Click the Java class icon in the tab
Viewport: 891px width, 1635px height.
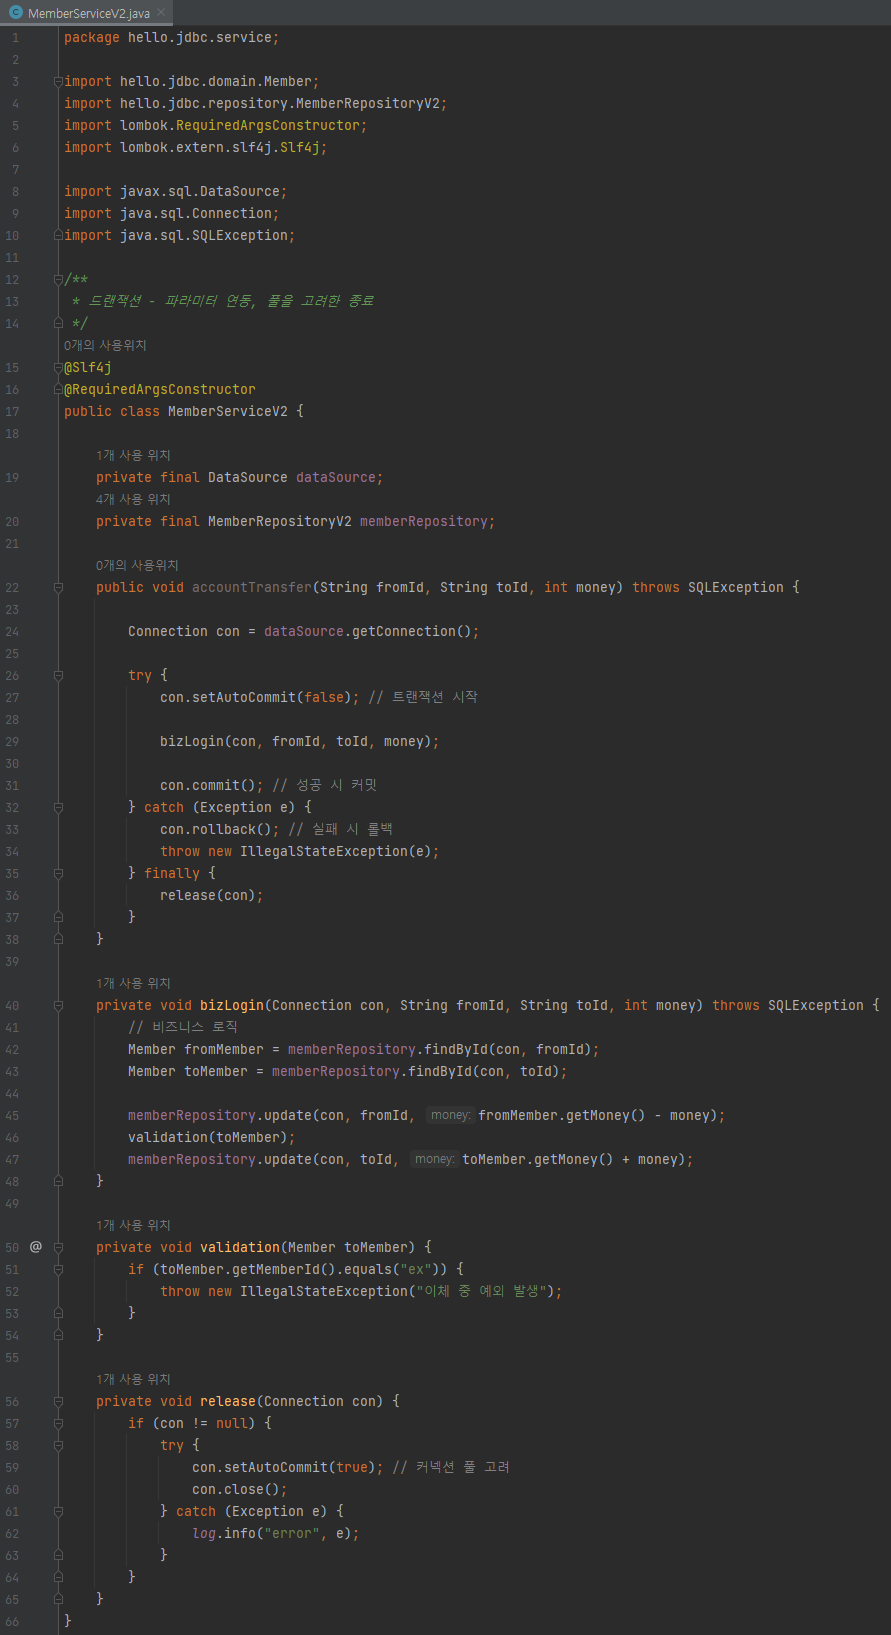click(x=16, y=13)
